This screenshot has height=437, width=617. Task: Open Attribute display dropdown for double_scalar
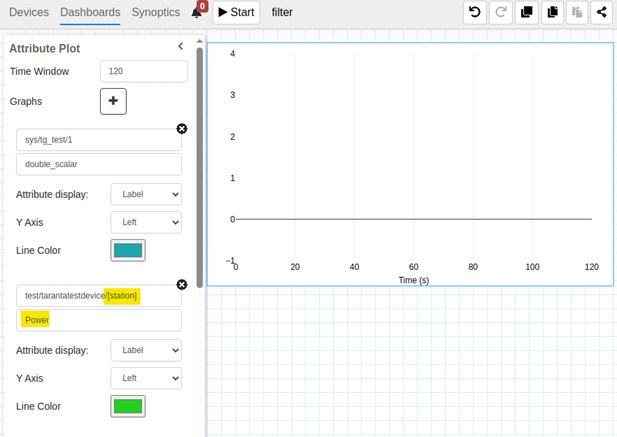[x=146, y=194]
